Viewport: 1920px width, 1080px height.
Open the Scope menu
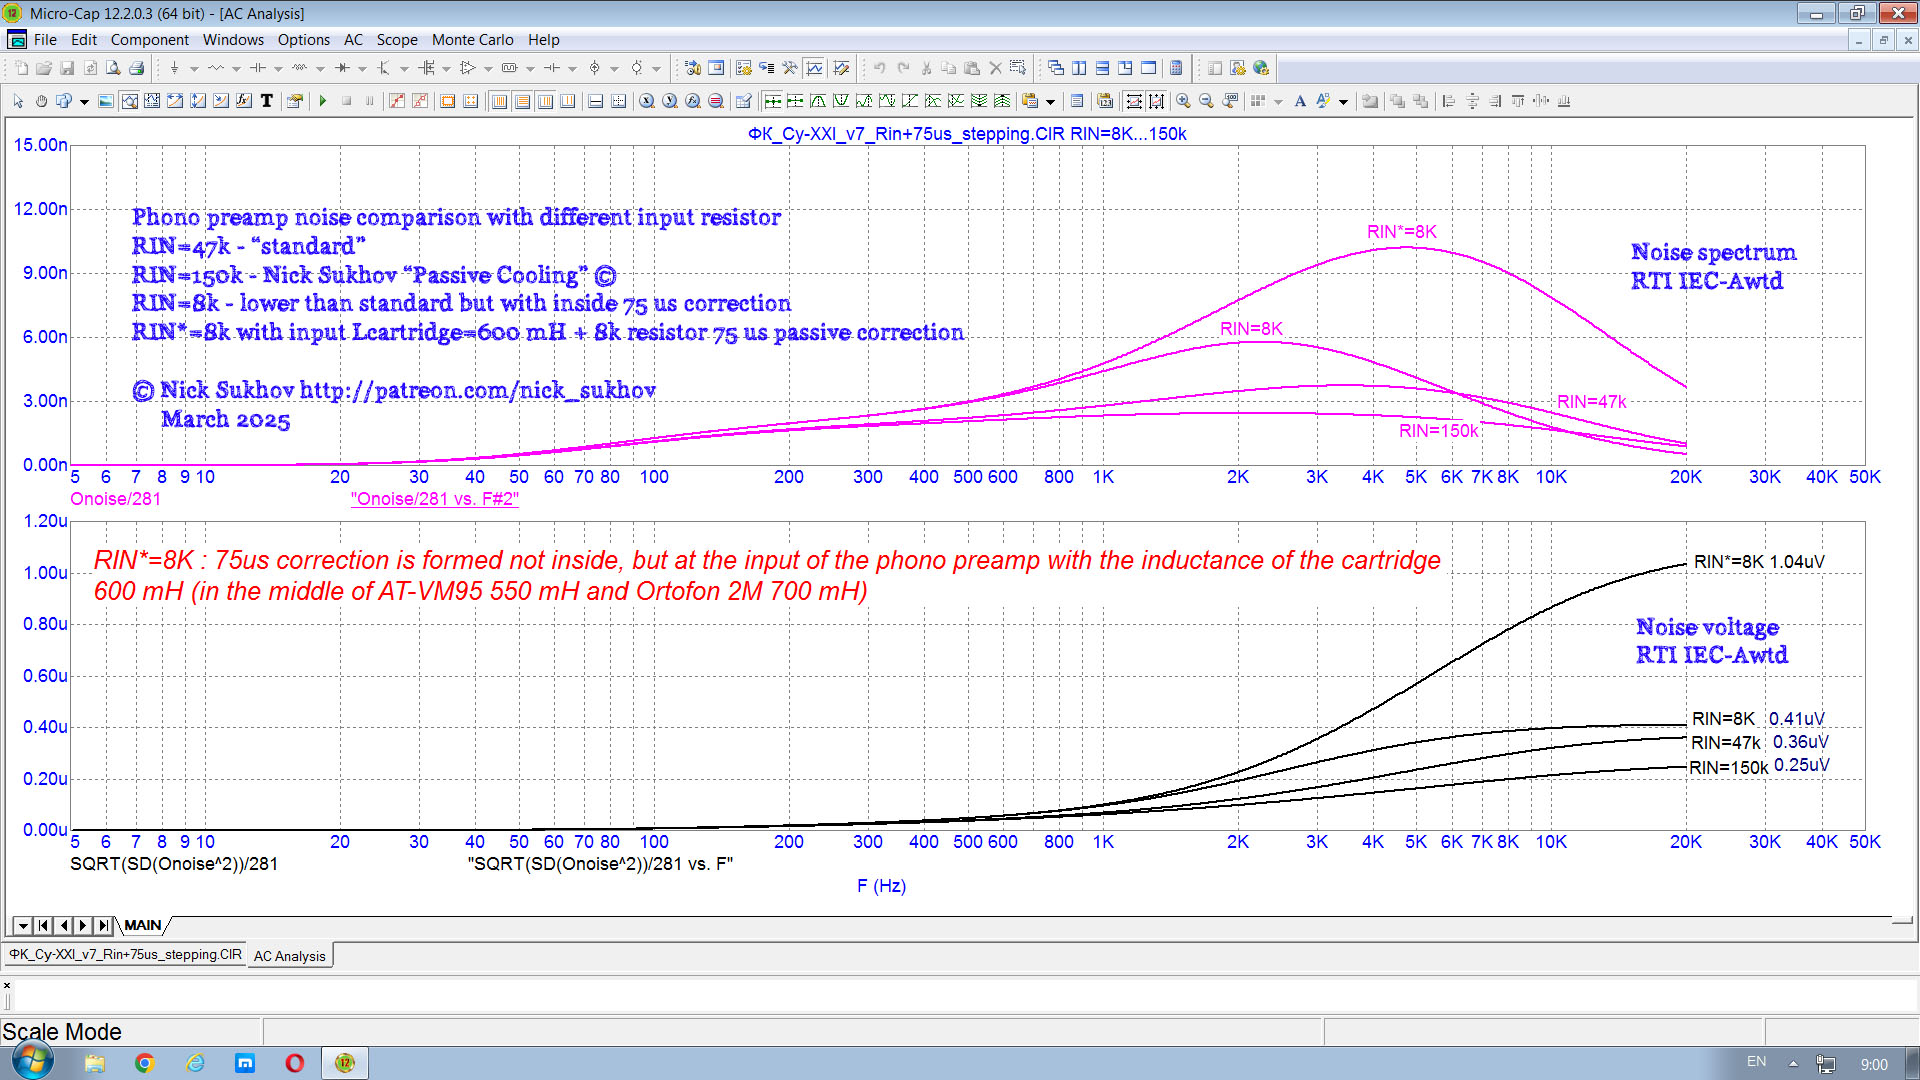pos(396,40)
